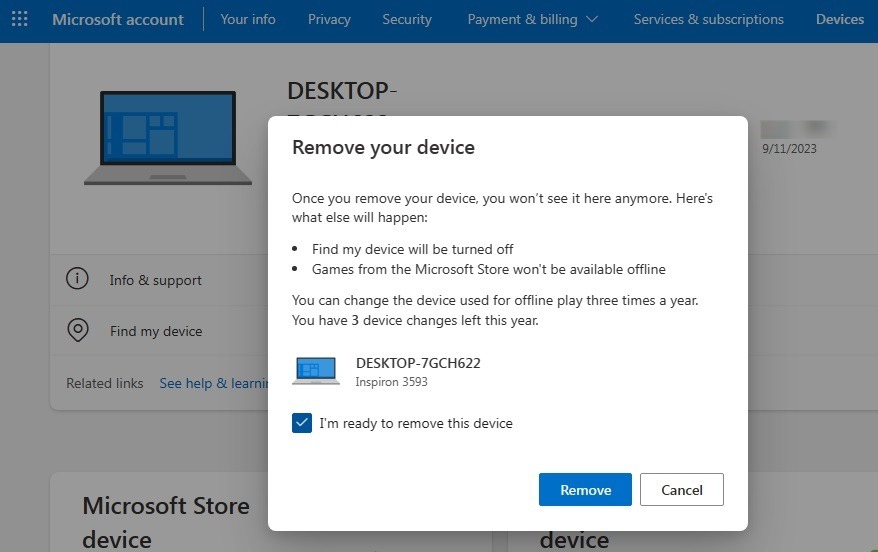The width and height of the screenshot is (878, 552).
Task: Open the app launcher grid icon
Action: tap(20, 19)
